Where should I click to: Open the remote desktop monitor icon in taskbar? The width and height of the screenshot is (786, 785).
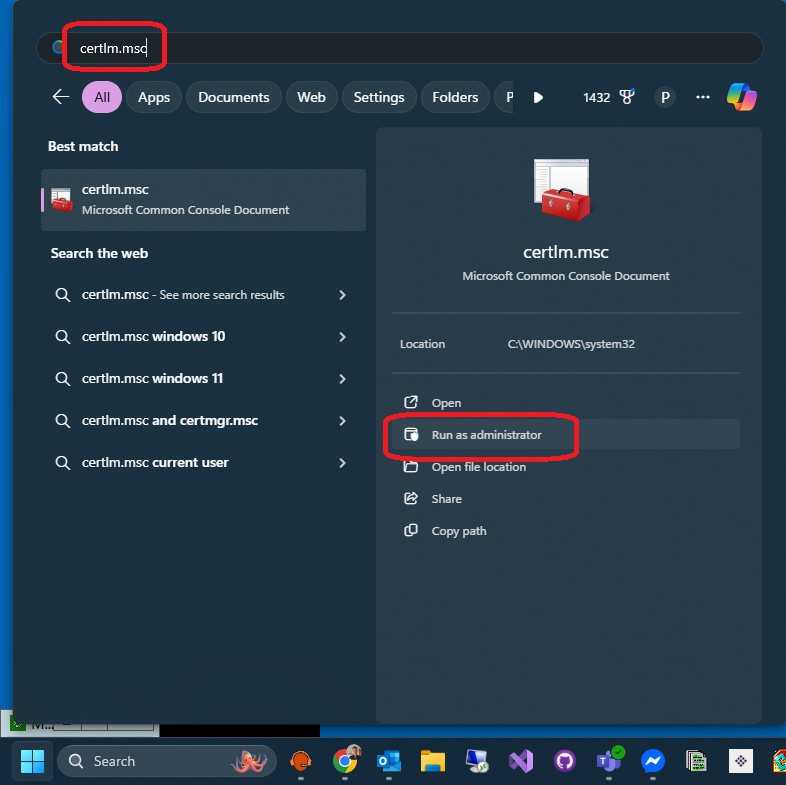[477, 761]
